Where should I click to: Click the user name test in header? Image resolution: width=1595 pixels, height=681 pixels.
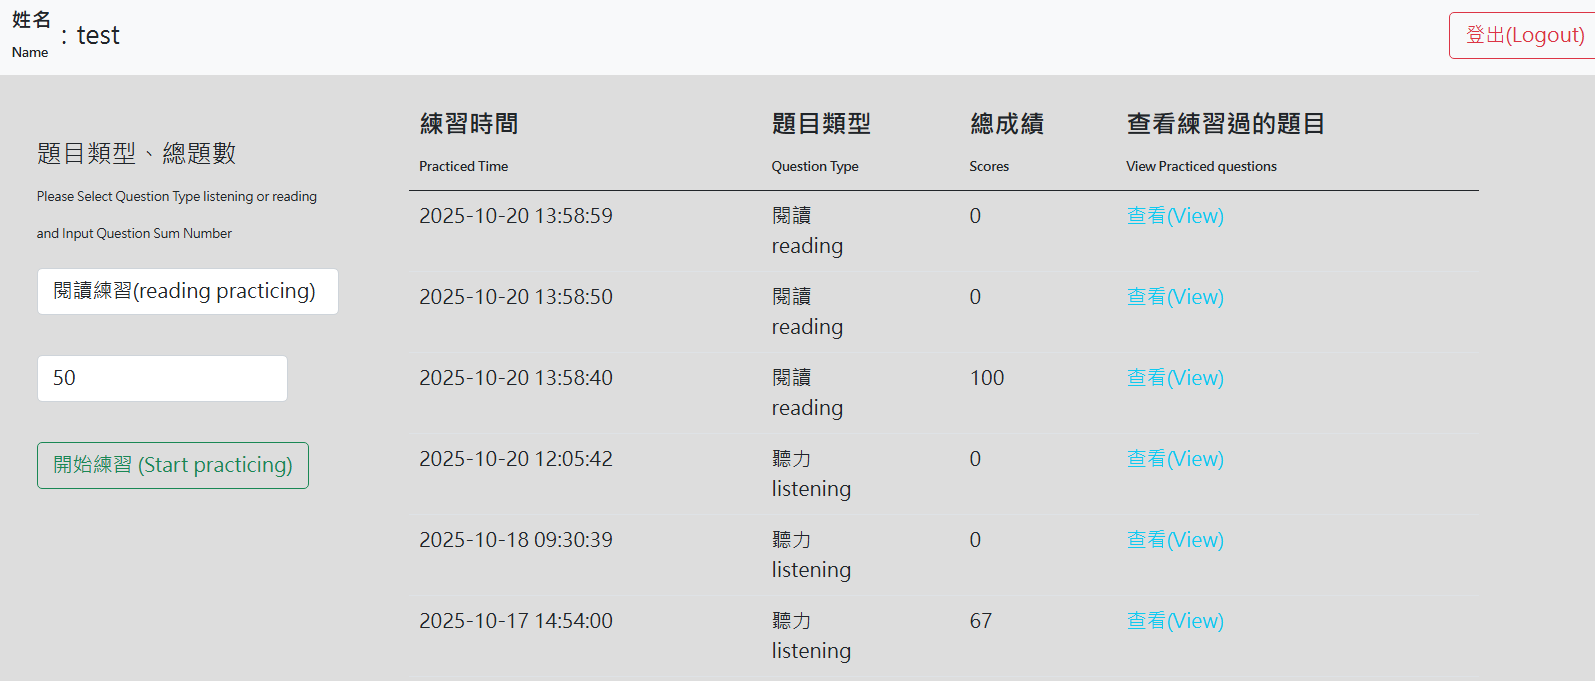click(x=98, y=36)
